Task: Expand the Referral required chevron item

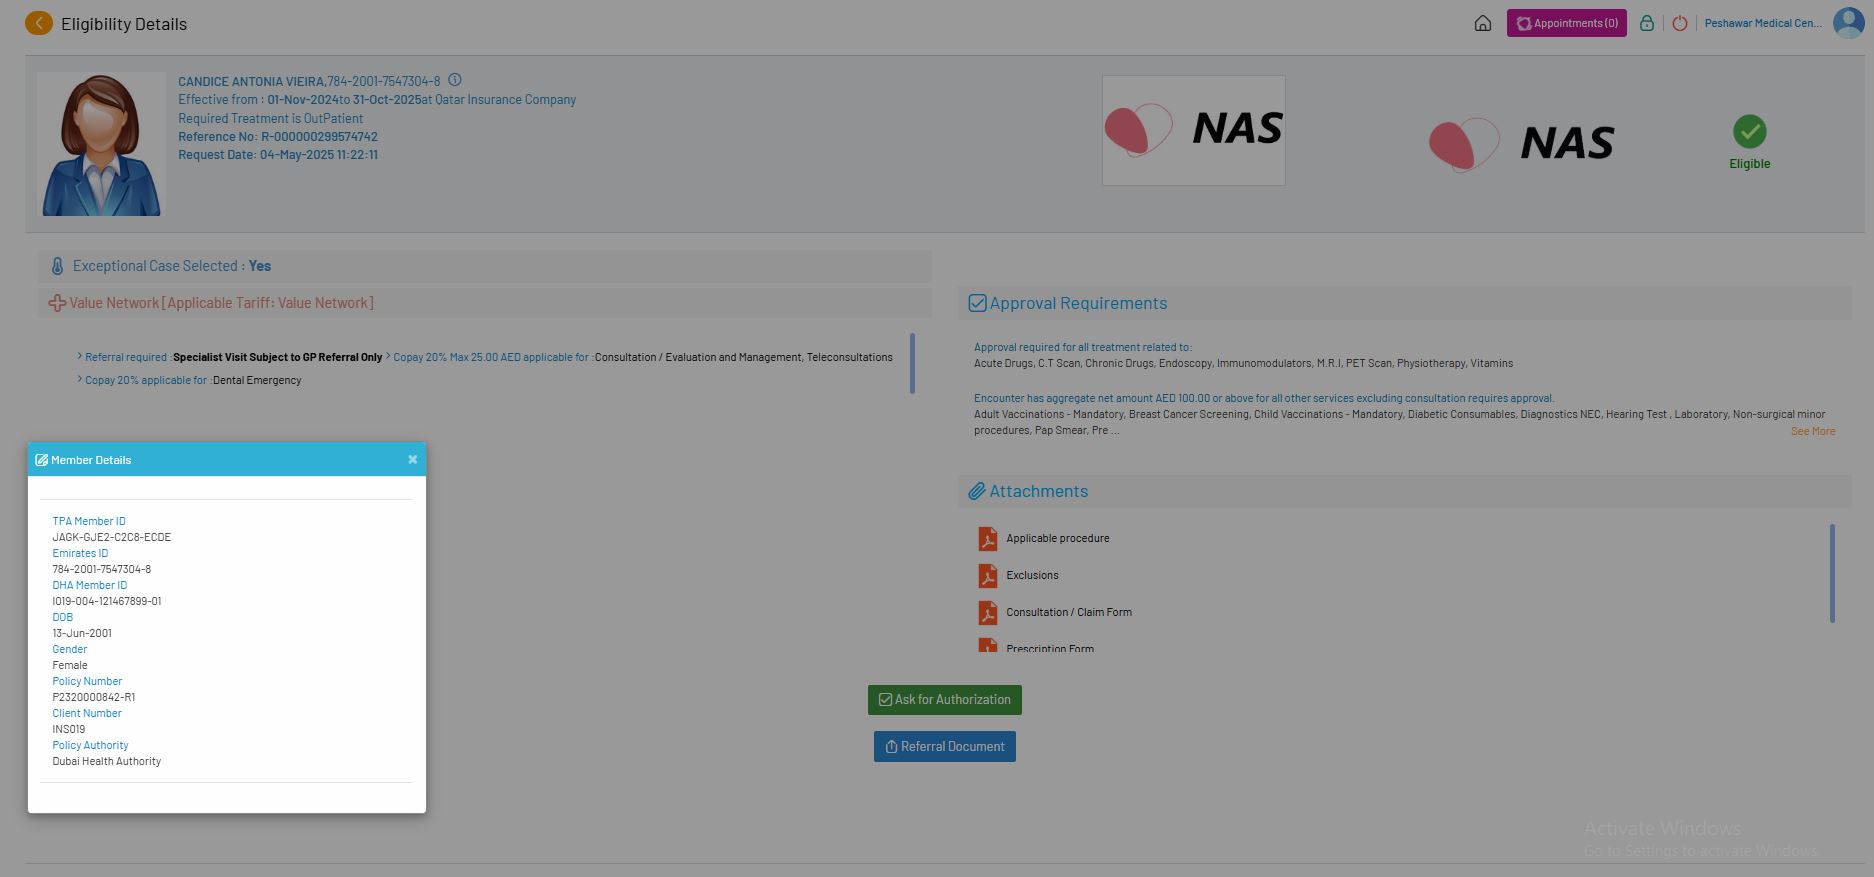Action: click(80, 356)
